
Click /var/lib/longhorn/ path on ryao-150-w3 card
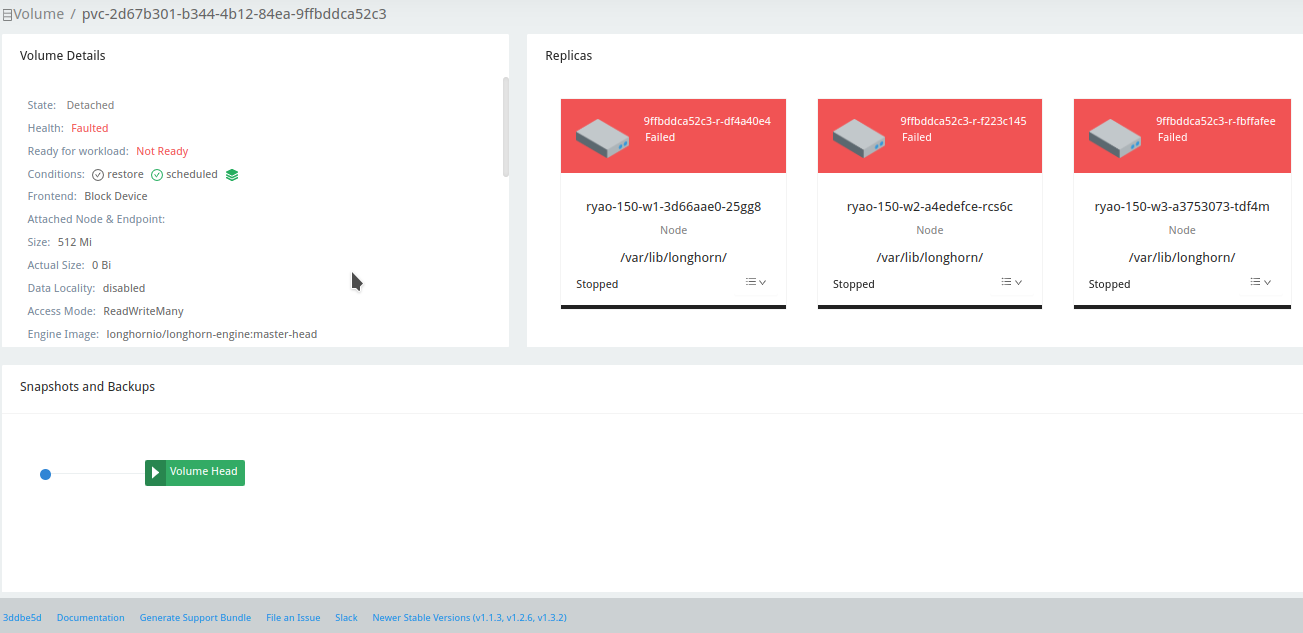coord(1182,257)
